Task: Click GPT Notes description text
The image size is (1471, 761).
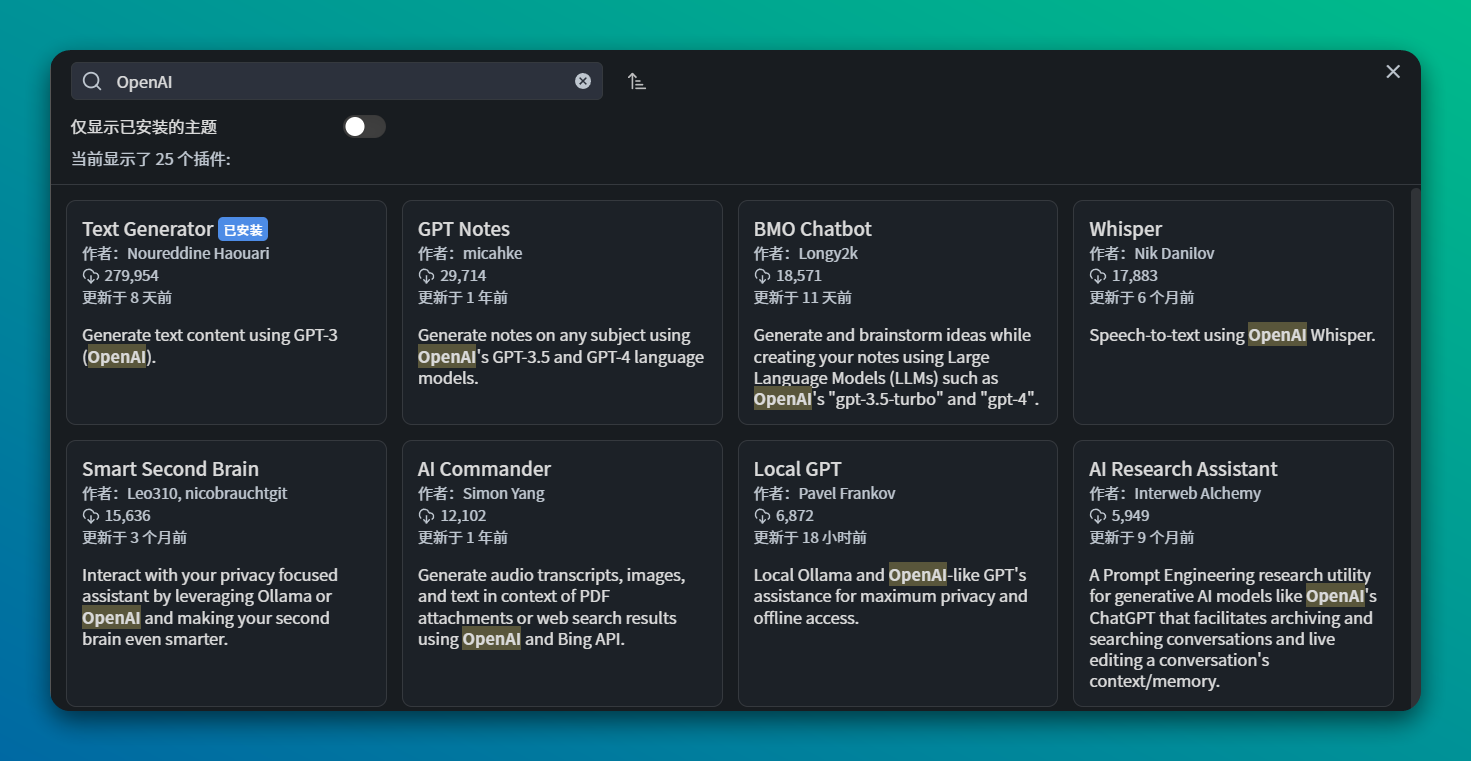Action: (561, 357)
